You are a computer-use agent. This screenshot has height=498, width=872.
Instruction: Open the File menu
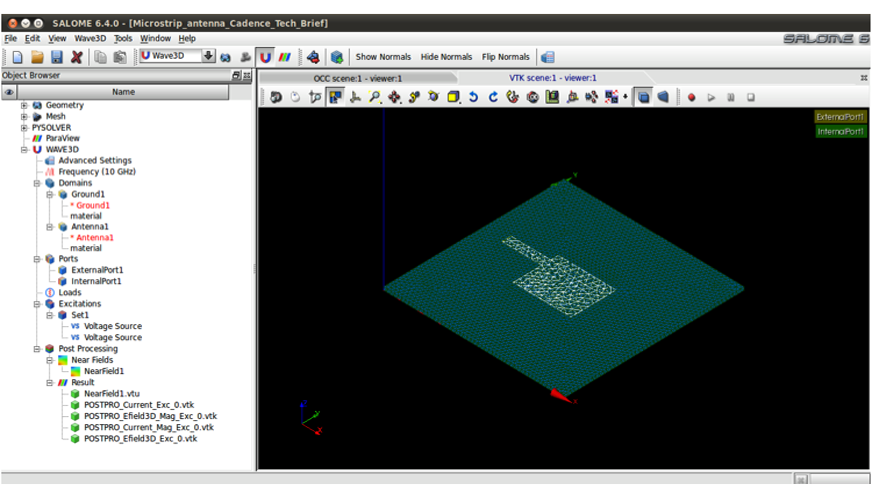point(11,38)
